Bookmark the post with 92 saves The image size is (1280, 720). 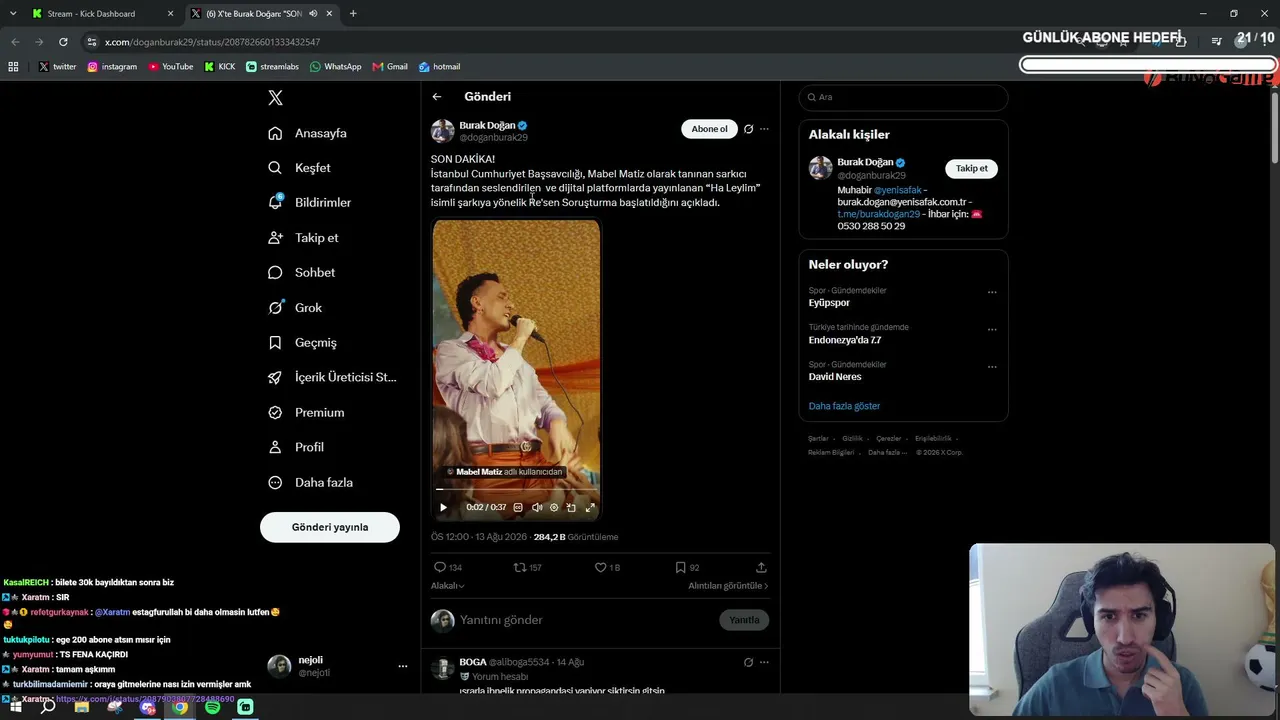(x=680, y=568)
